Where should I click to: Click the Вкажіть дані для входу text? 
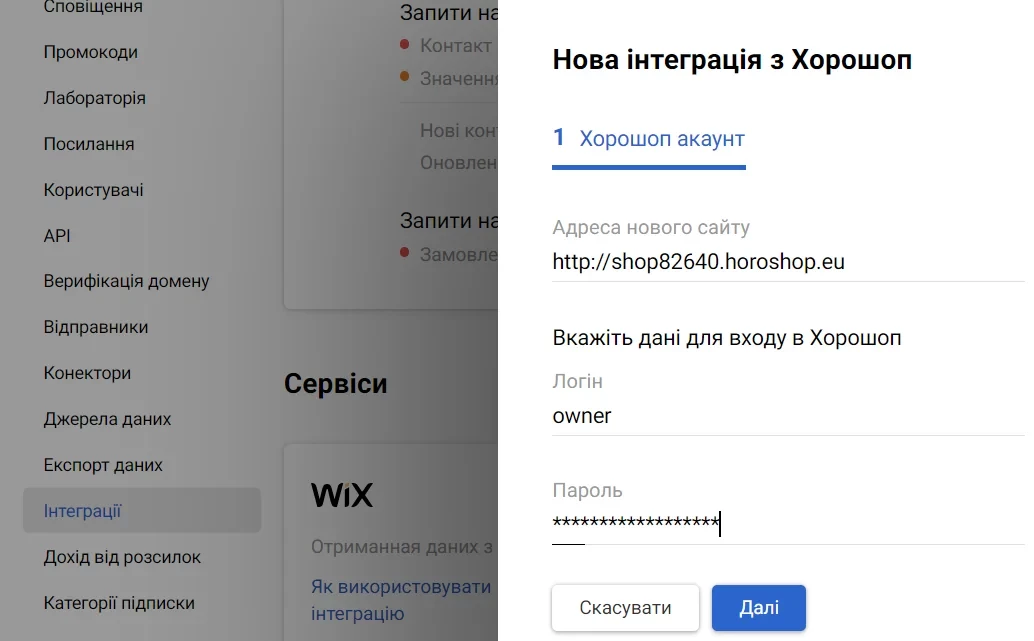pyautogui.click(x=727, y=338)
